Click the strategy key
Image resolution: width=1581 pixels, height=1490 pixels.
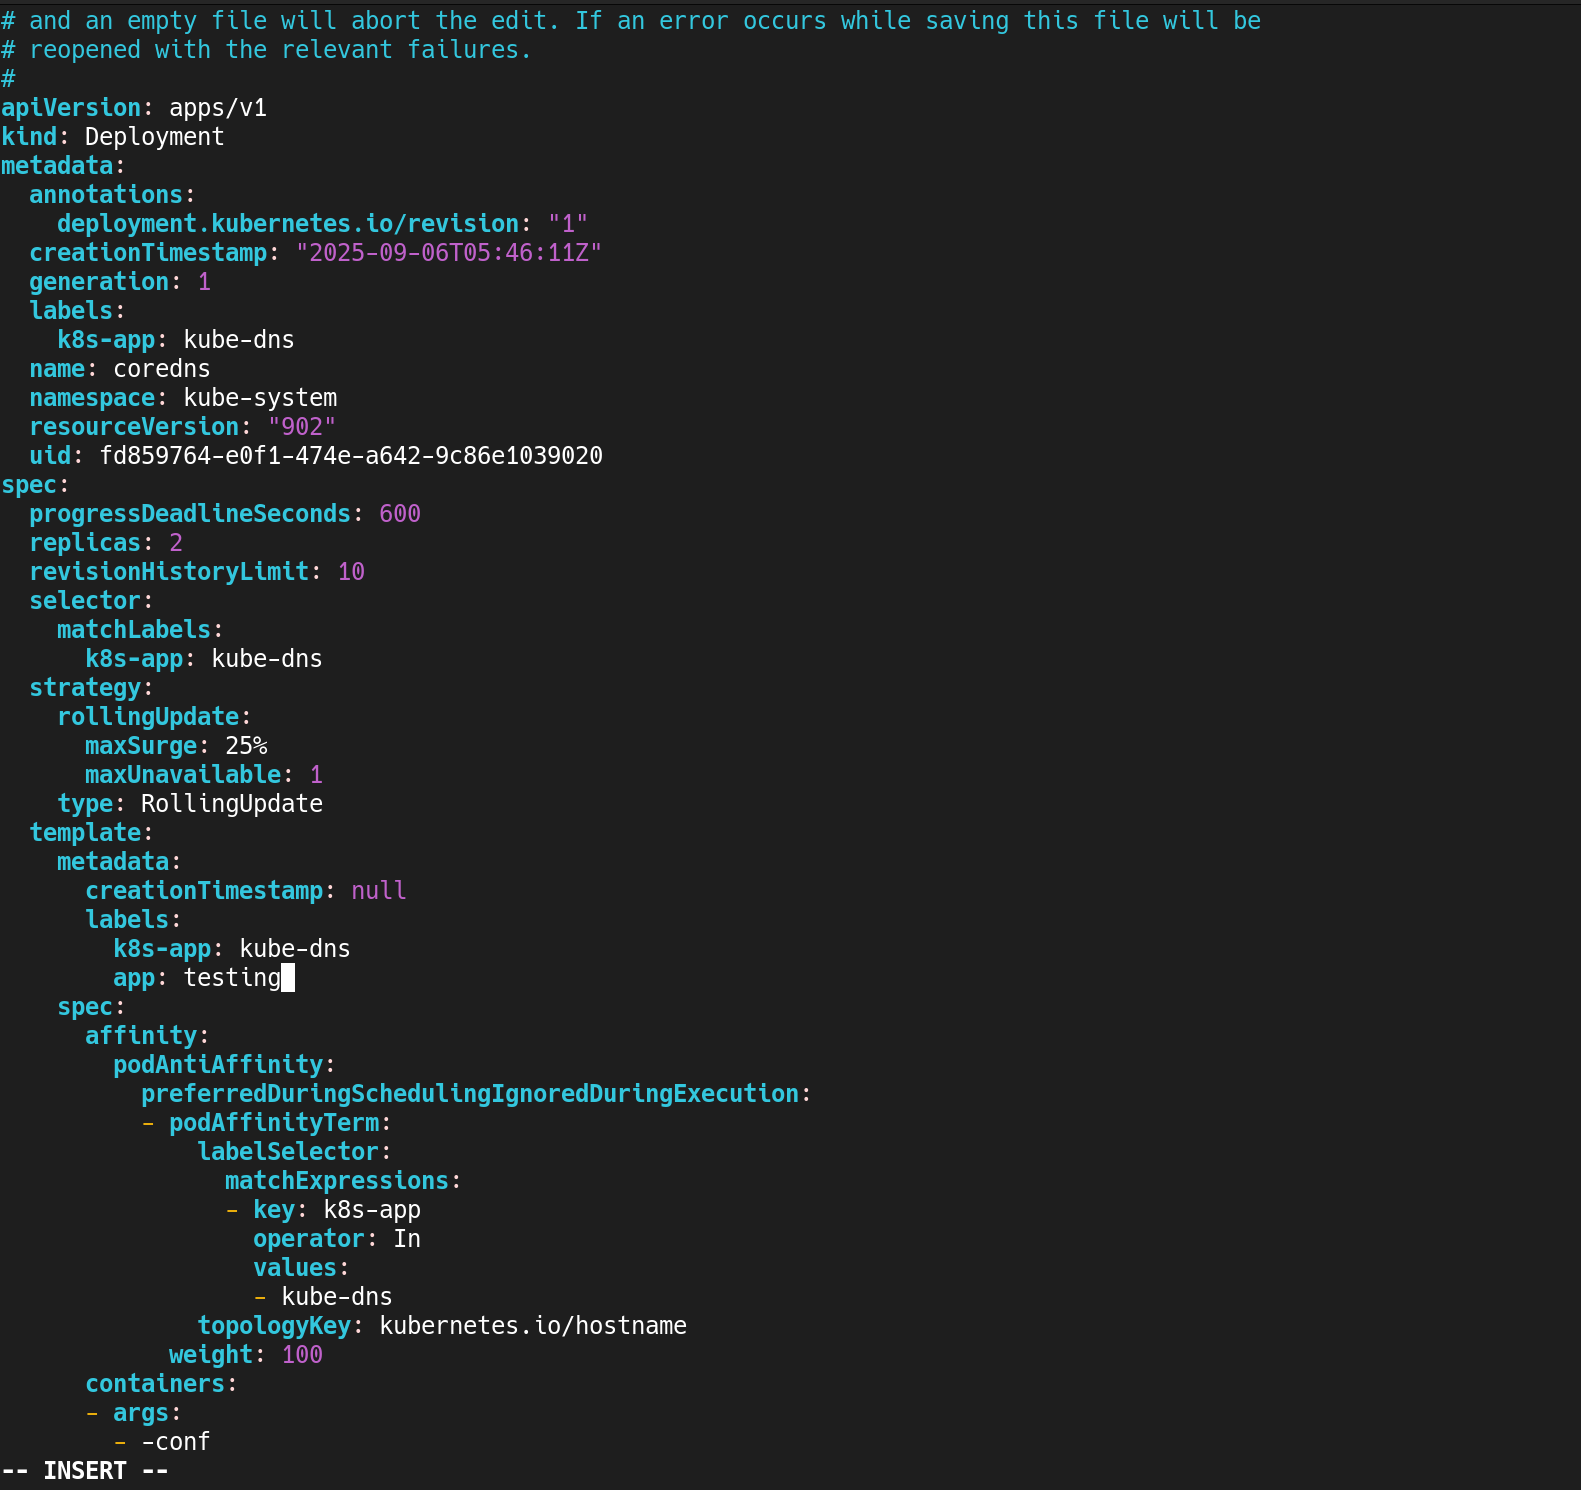pos(85,688)
